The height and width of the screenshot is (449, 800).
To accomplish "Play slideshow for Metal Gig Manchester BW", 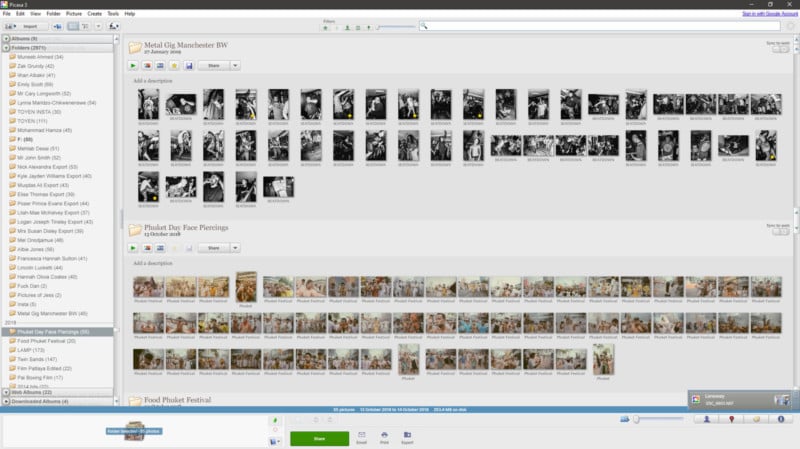I will pyautogui.click(x=133, y=65).
